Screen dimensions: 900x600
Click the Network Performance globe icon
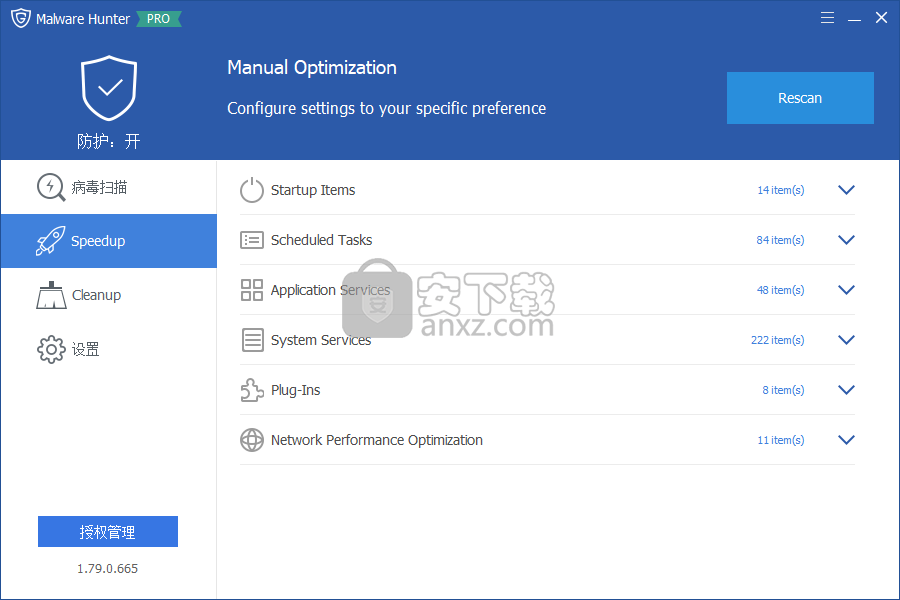coord(251,440)
